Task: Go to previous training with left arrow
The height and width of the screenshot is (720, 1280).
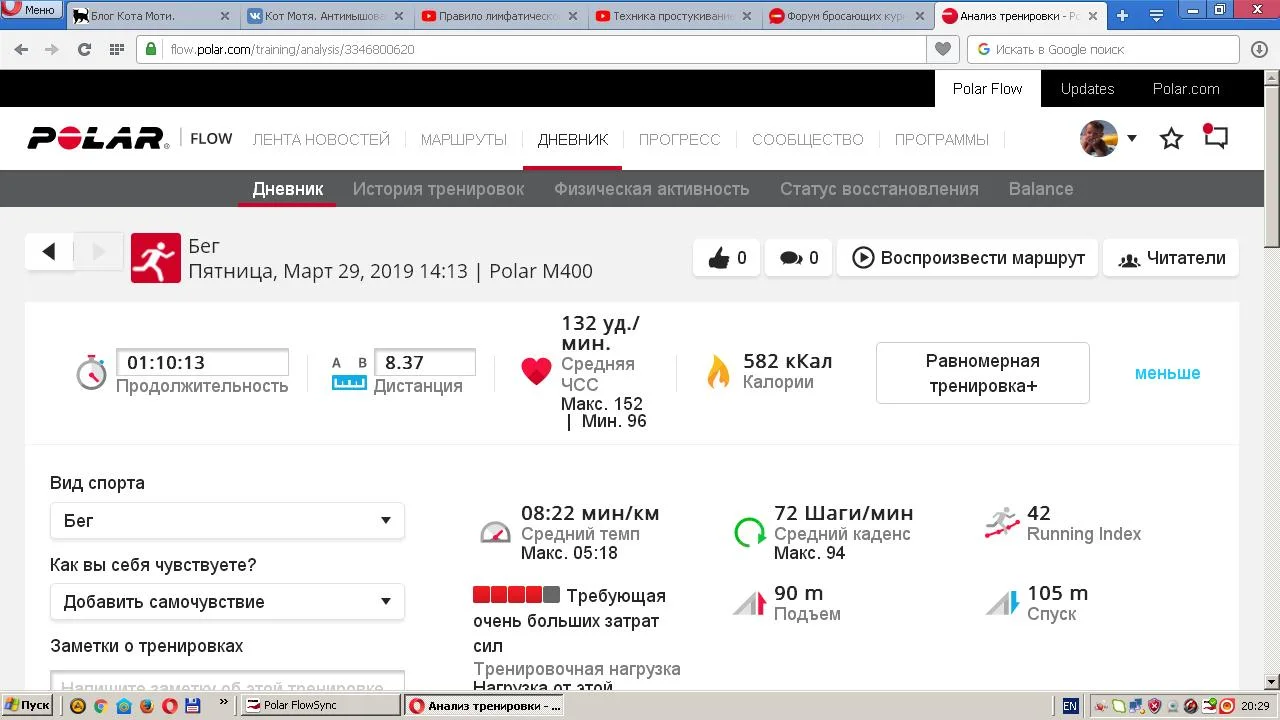Action: click(x=49, y=252)
